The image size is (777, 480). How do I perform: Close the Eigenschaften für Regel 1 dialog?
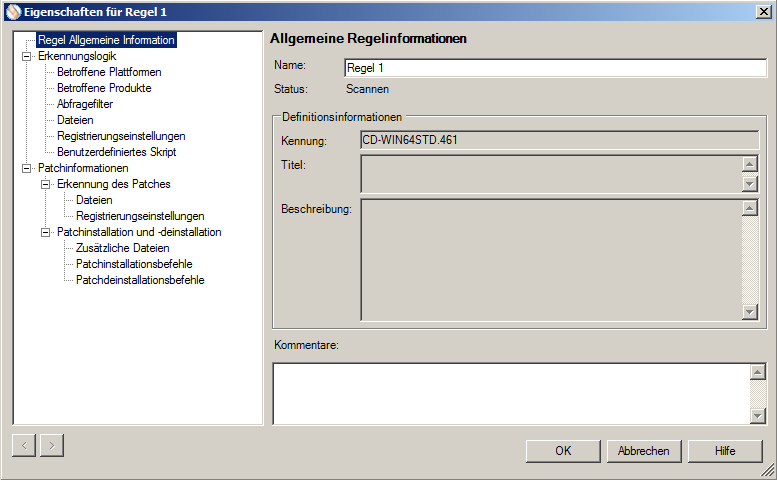coord(764,12)
